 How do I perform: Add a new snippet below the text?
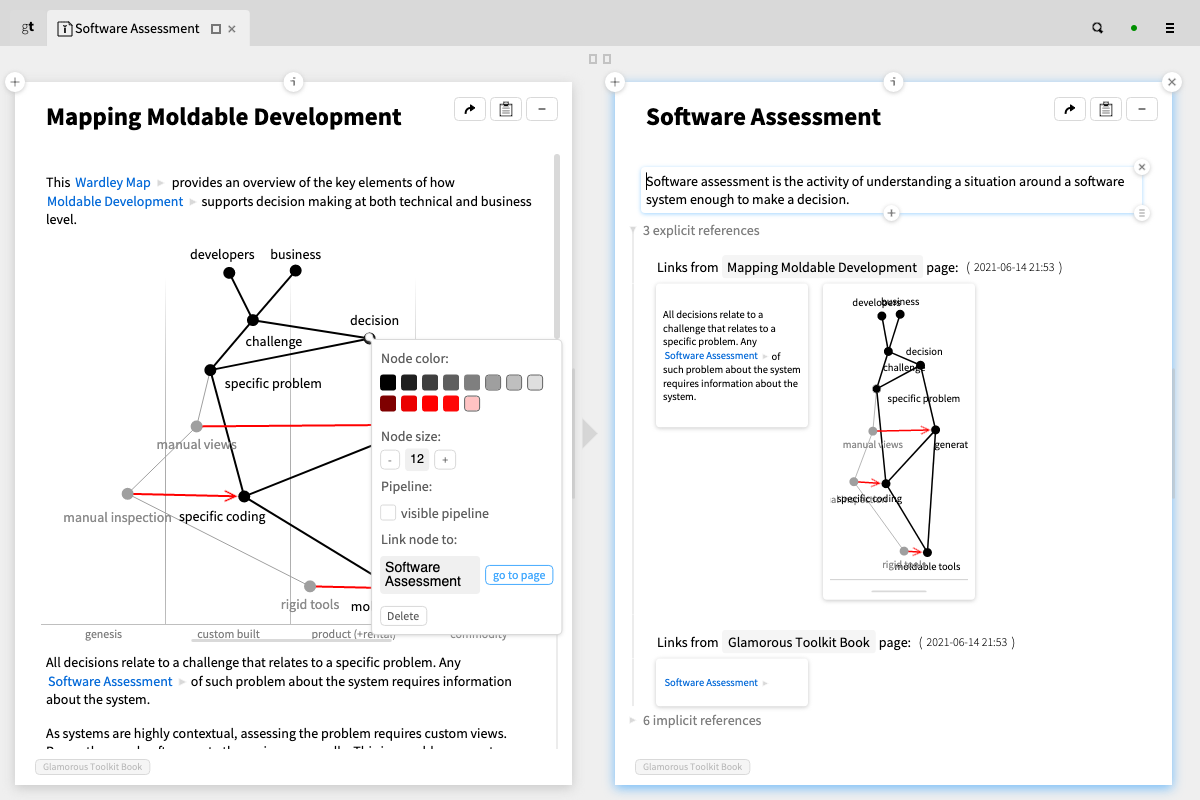(892, 213)
